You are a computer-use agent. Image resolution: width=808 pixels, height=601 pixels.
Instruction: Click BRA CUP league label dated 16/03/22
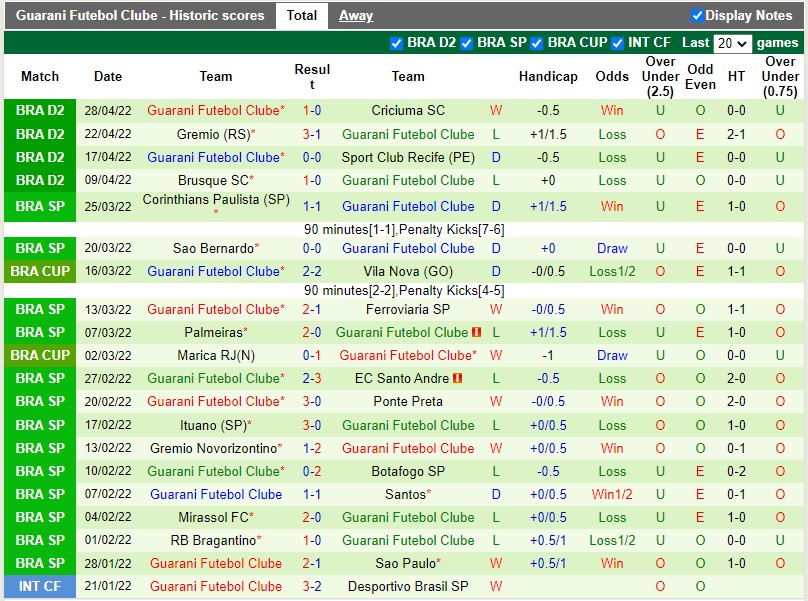pos(40,271)
